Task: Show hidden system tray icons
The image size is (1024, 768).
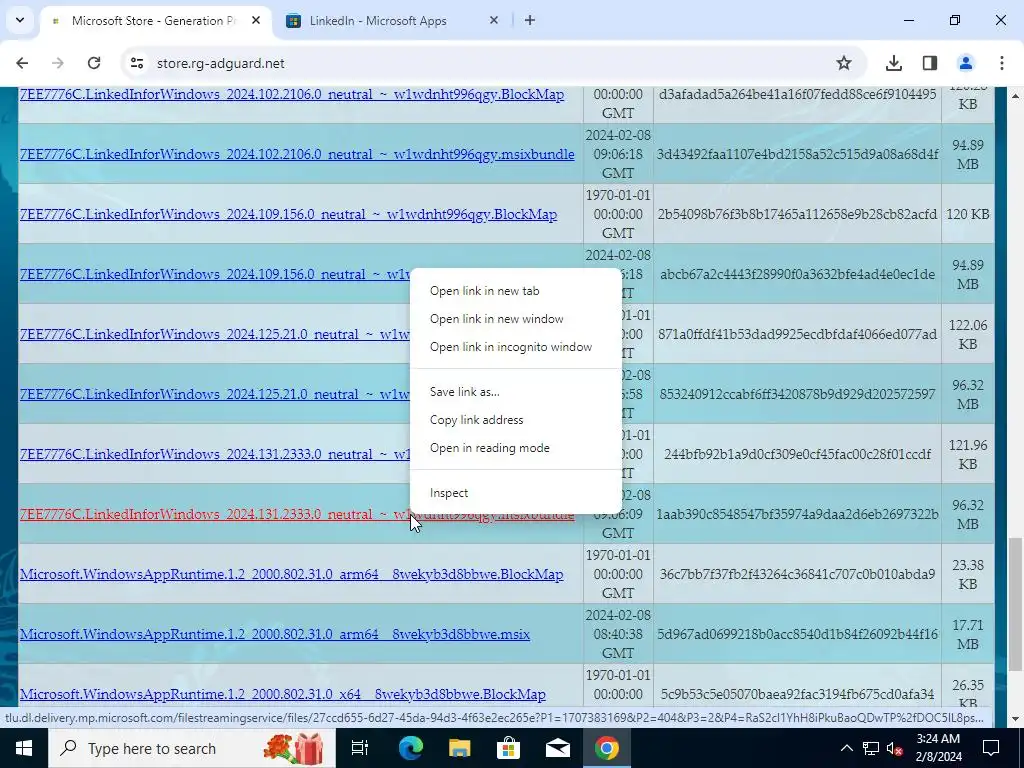Action: [x=846, y=748]
